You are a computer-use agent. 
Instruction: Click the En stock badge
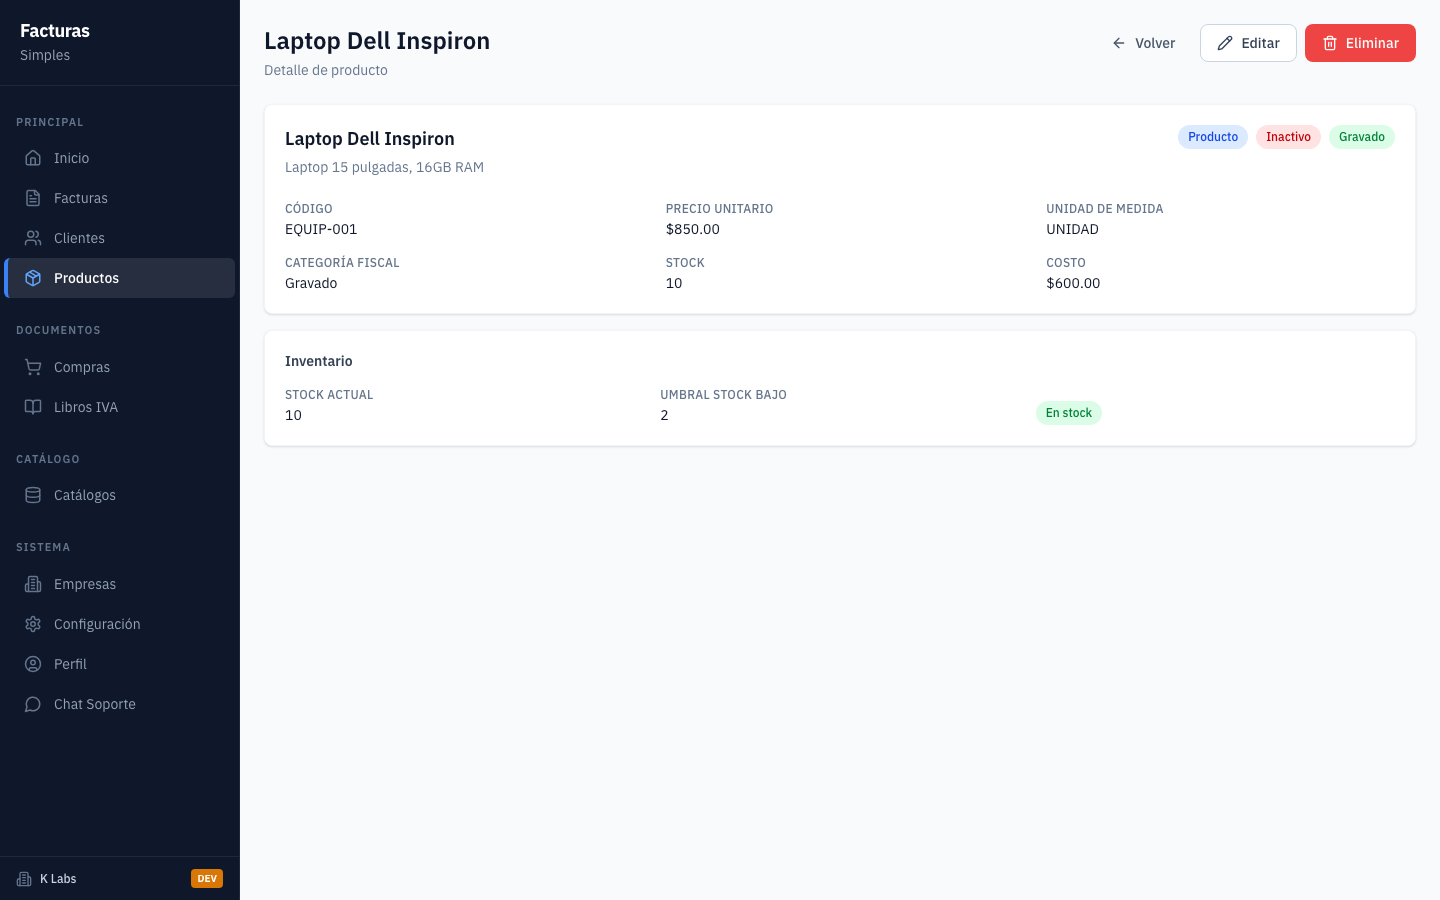(1069, 413)
